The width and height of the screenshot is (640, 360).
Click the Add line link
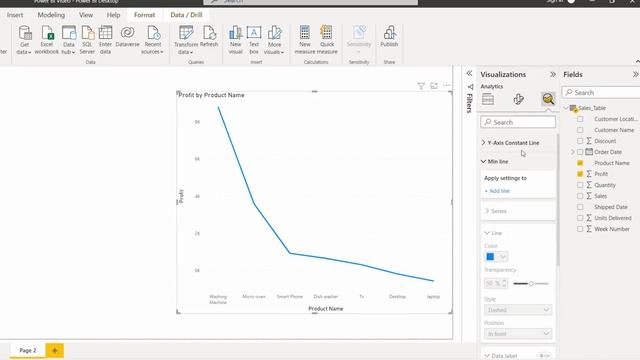pos(497,191)
